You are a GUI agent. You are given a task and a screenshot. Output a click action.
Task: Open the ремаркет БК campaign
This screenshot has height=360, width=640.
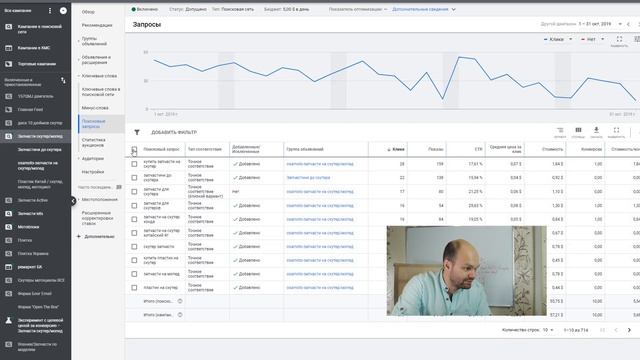pos(30,267)
